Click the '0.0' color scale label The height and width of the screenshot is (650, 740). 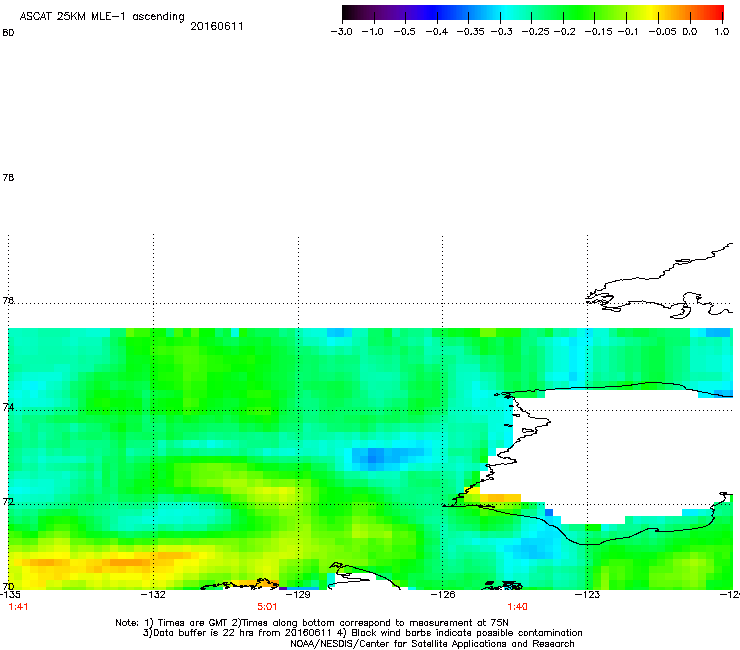point(690,32)
